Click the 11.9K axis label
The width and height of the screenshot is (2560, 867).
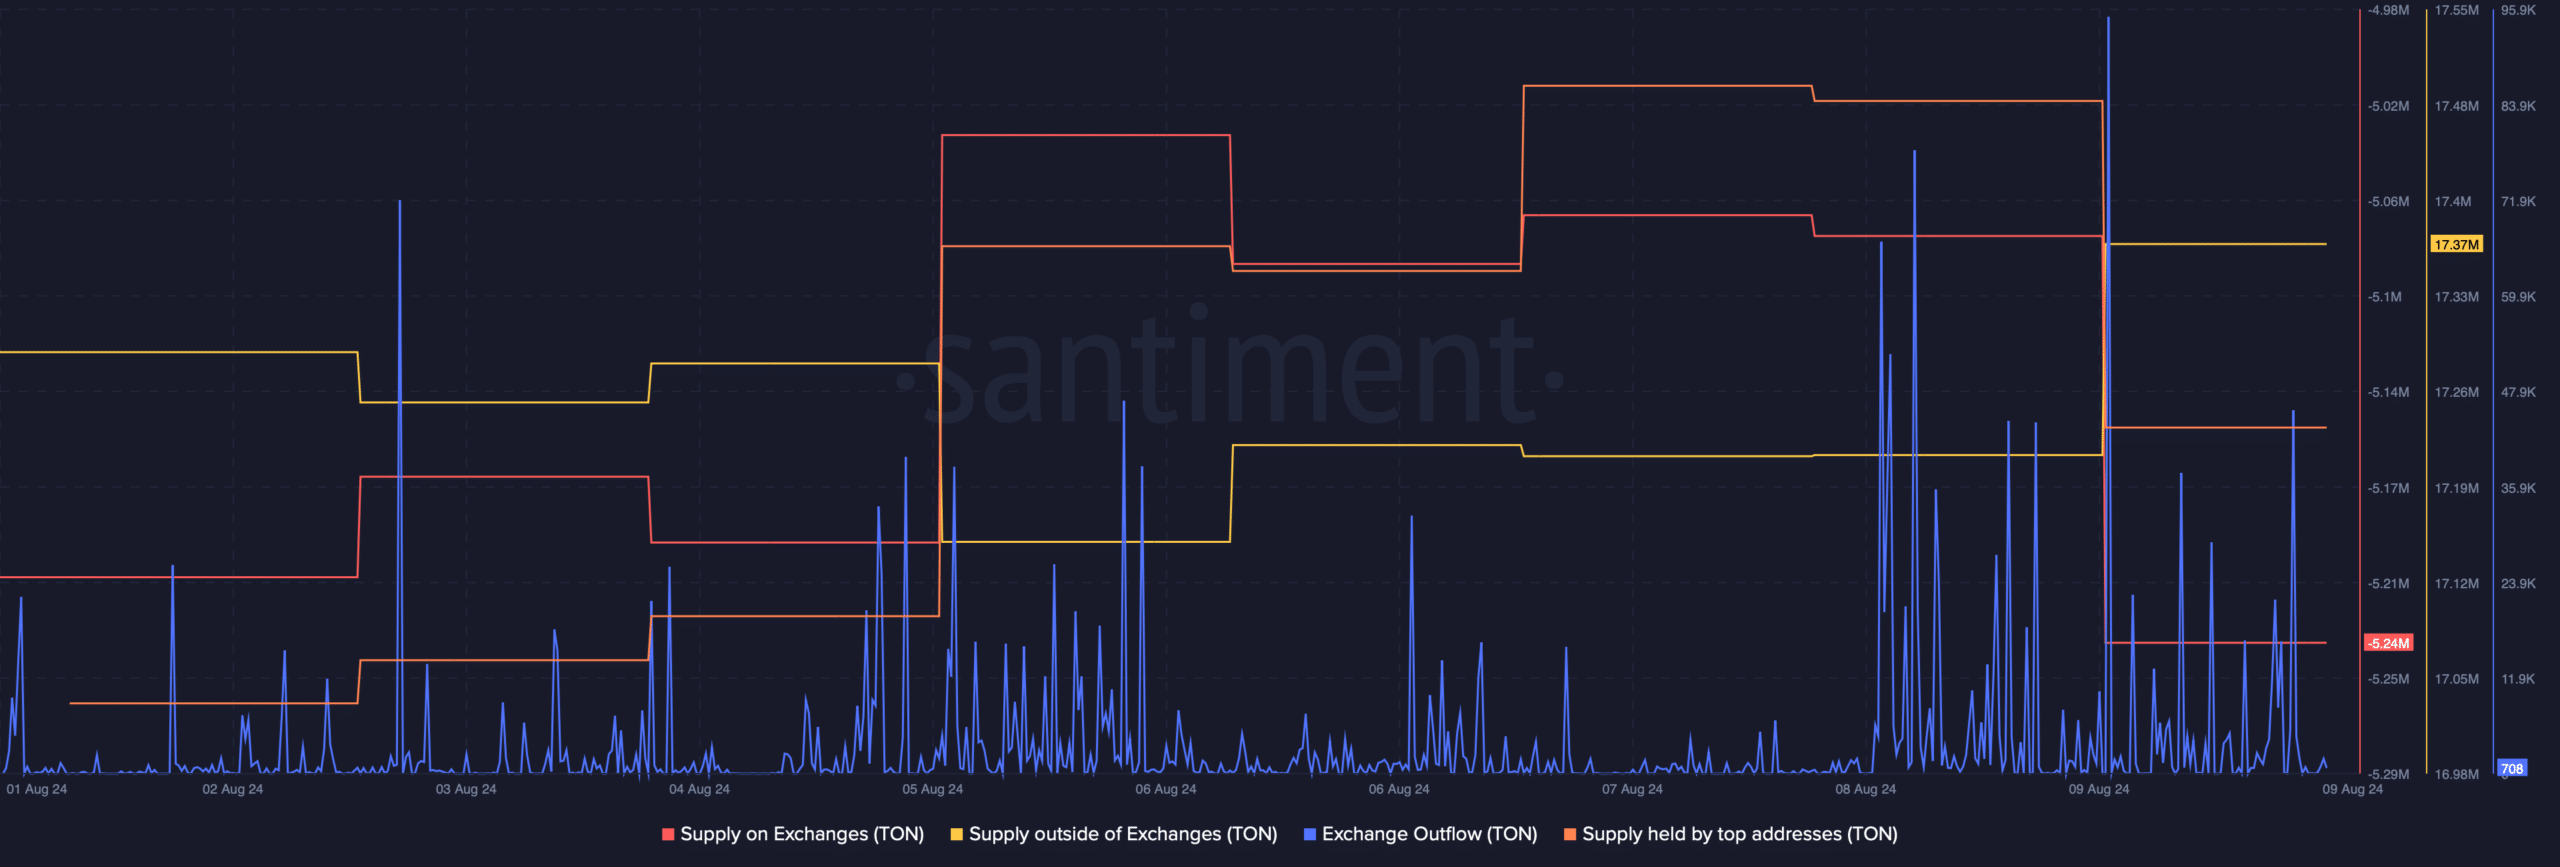[x=2518, y=679]
